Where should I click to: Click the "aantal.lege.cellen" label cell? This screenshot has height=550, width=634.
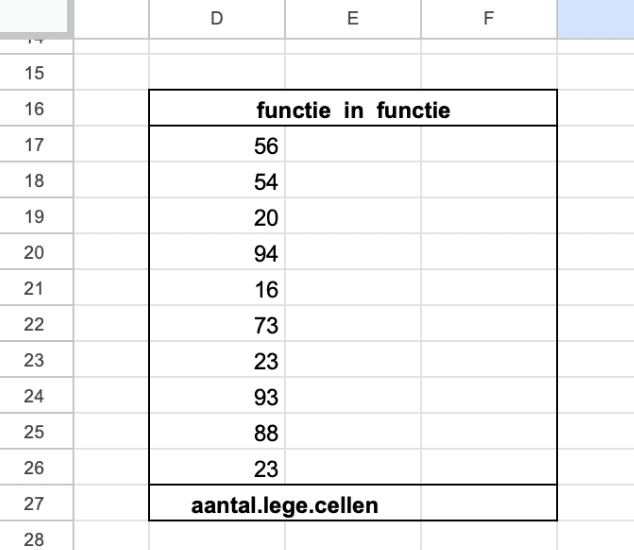pyautogui.click(x=284, y=504)
